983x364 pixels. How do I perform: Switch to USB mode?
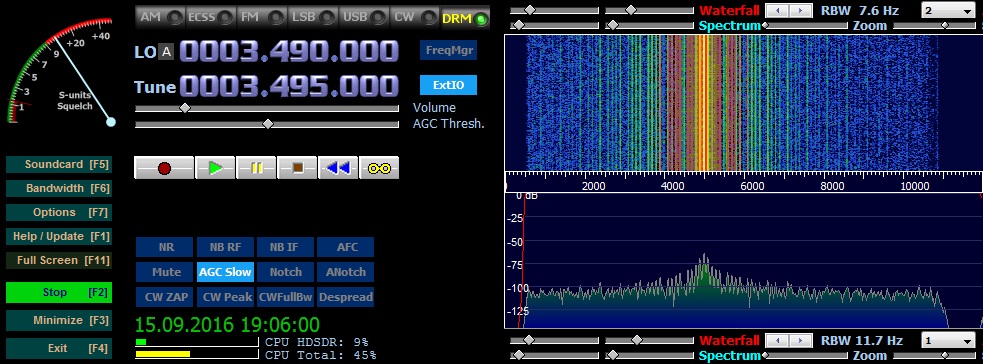[362, 18]
